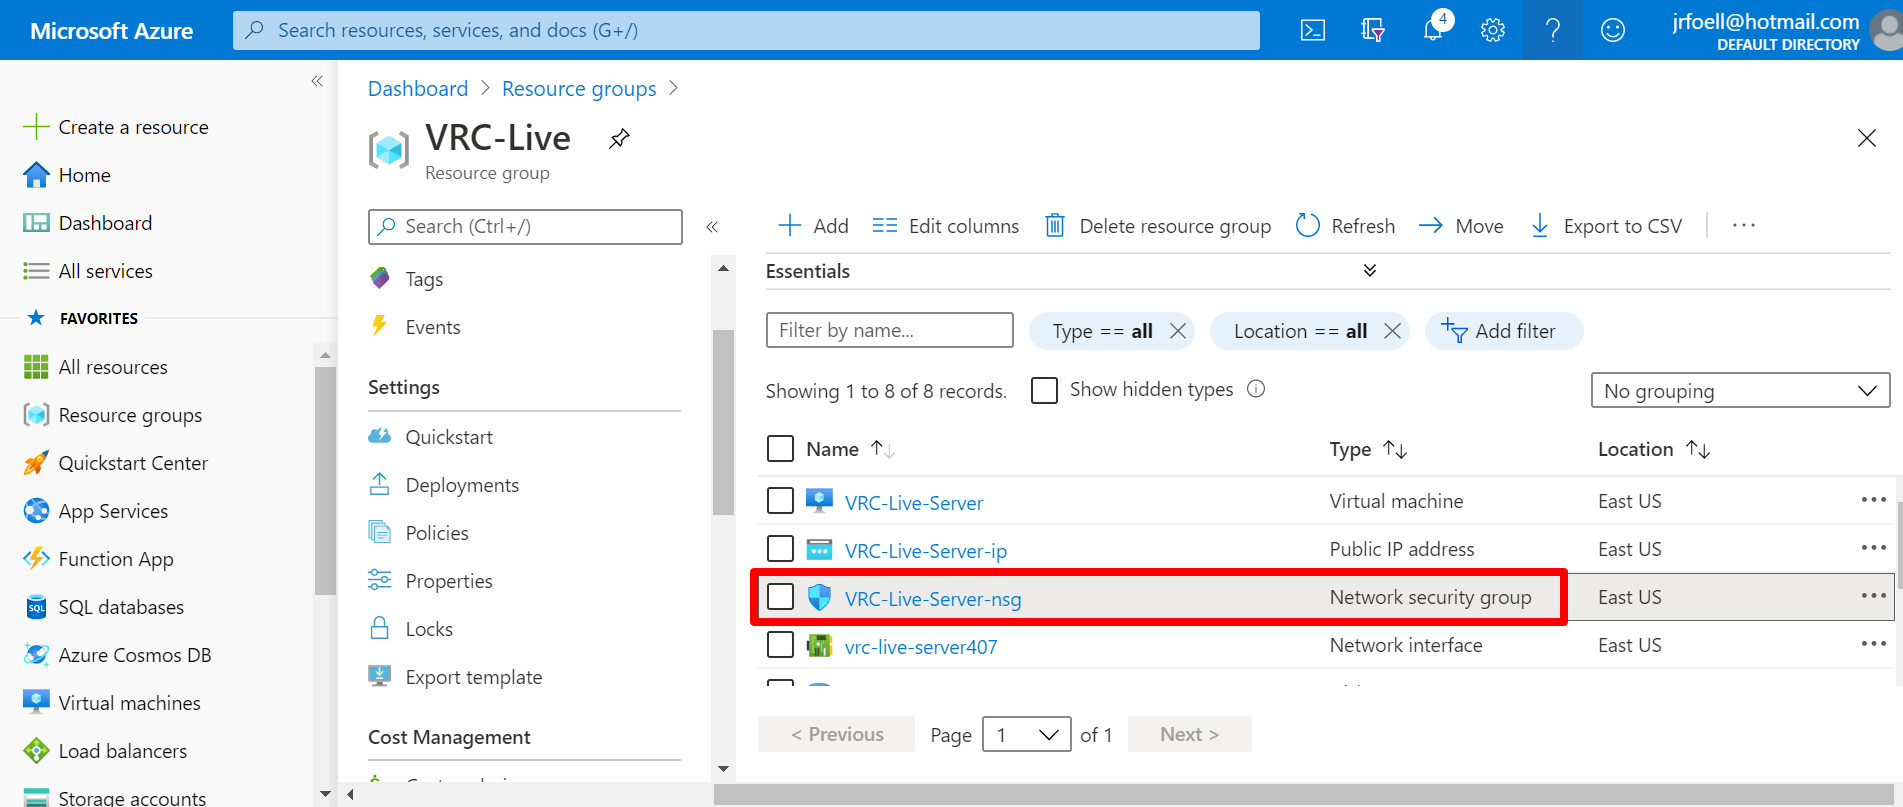Open the page number dropdown
Screen dimensions: 1903x807
point(1027,735)
